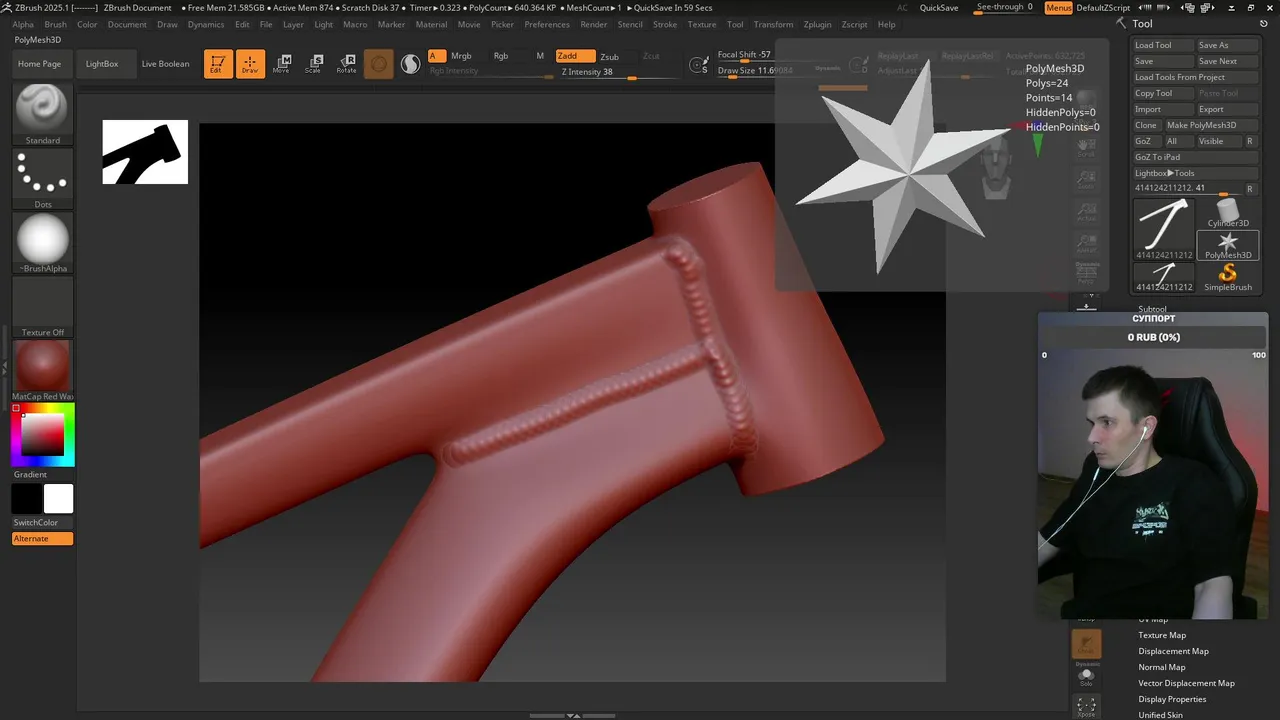This screenshot has width=1280, height=720.
Task: Click the white secondary color swatch
Action: [58, 498]
